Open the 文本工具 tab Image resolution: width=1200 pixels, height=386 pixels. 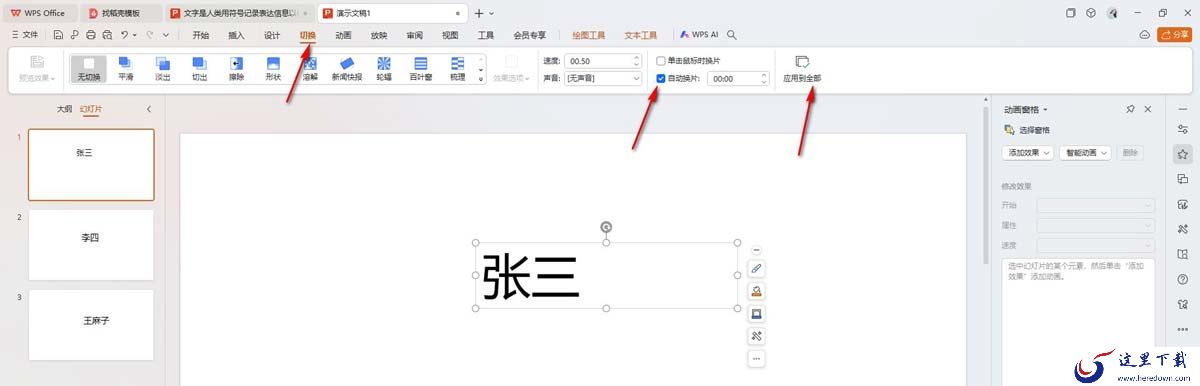tap(641, 34)
